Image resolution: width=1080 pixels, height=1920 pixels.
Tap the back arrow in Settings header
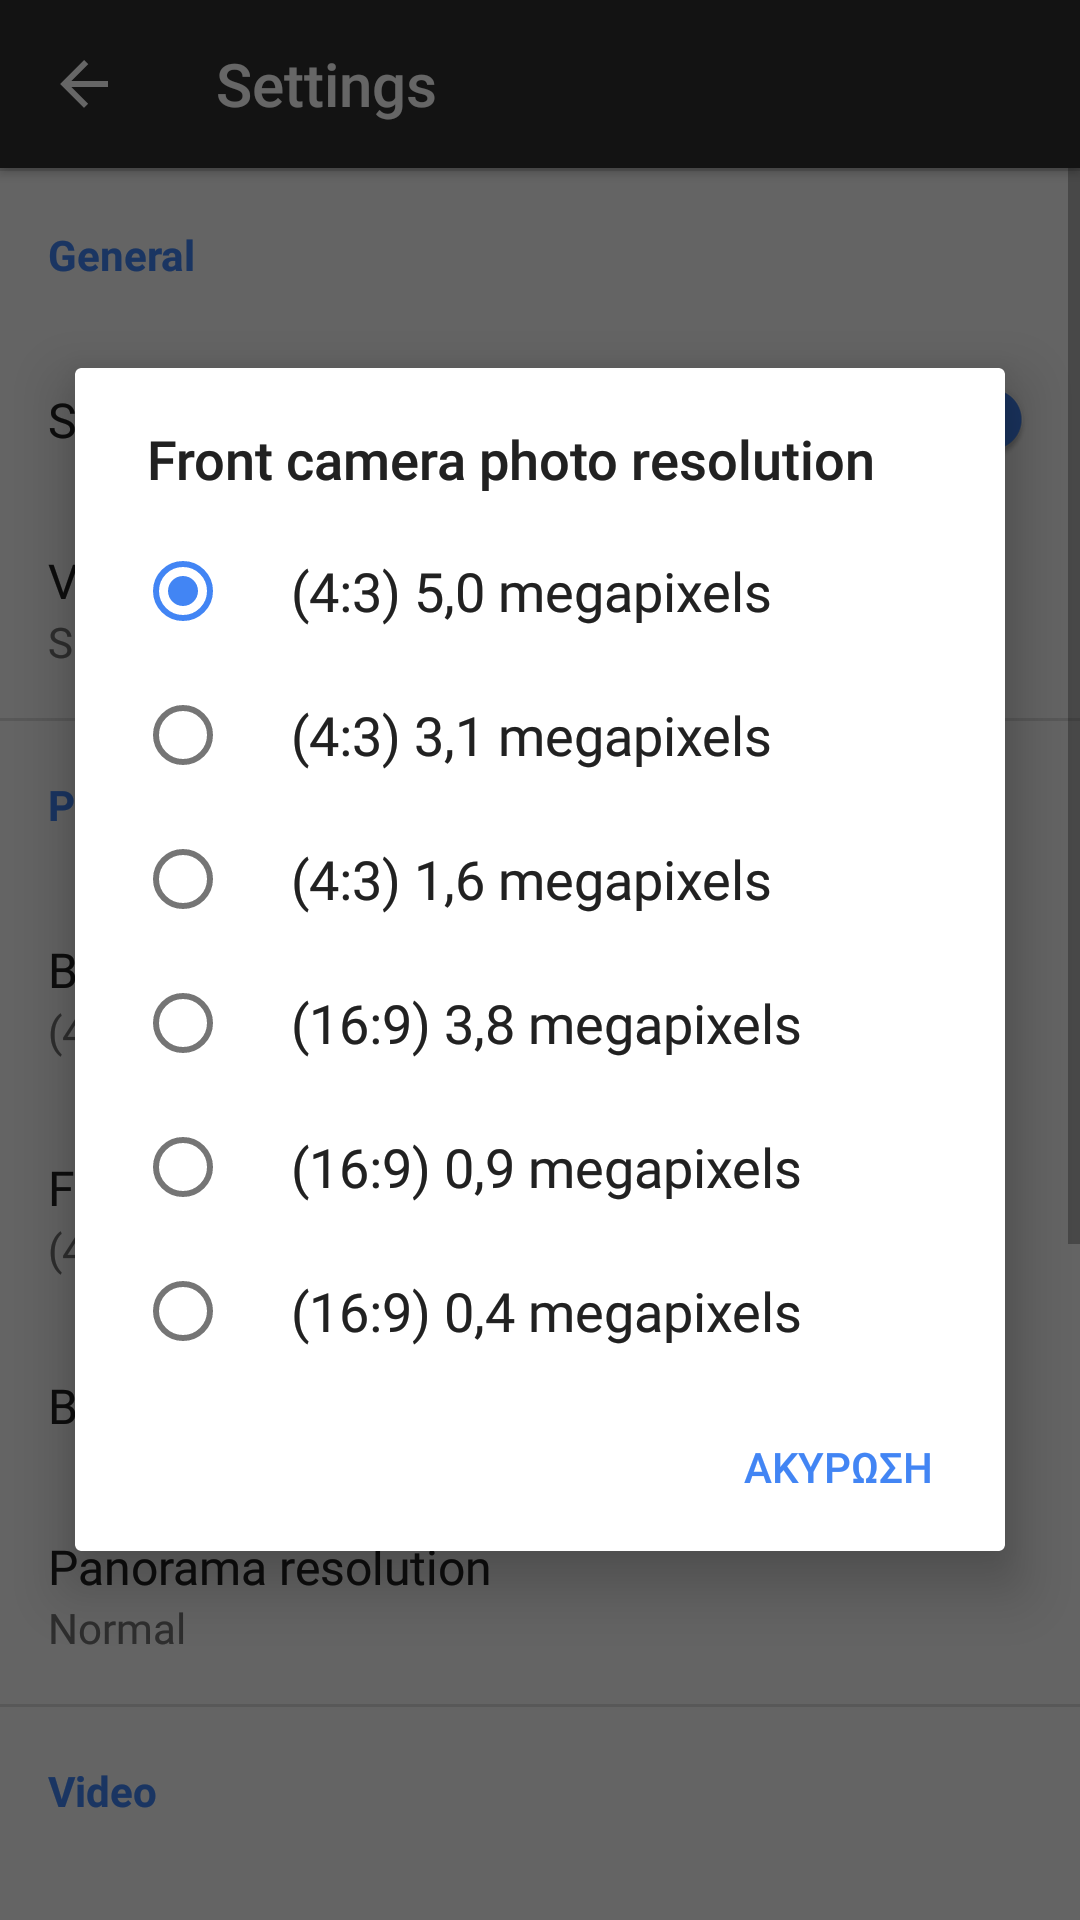click(x=84, y=84)
